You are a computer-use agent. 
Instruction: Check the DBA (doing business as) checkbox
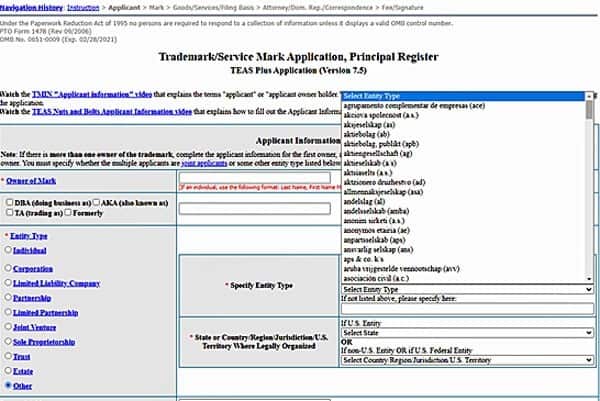(10, 202)
